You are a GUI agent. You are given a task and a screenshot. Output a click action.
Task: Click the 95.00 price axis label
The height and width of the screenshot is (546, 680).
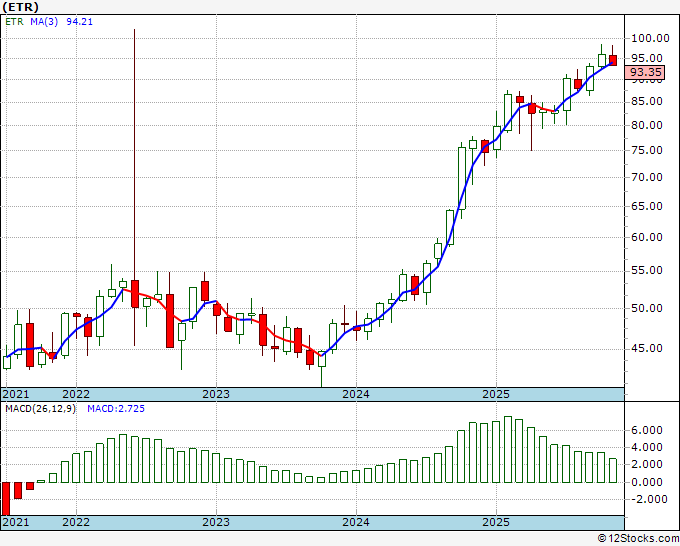tap(647, 58)
